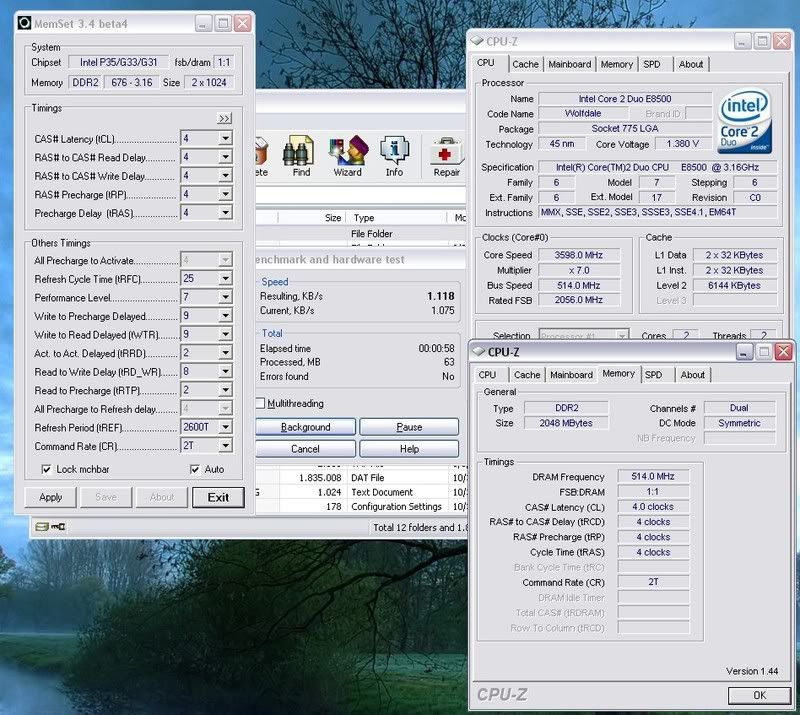Toggle the Lock mchbar checkbox
The image size is (800, 715).
[46, 470]
